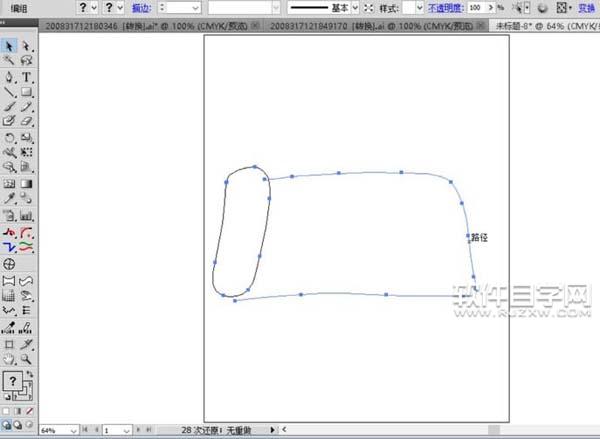Select the Slice tool
This screenshot has height=439, width=600.
[26, 344]
